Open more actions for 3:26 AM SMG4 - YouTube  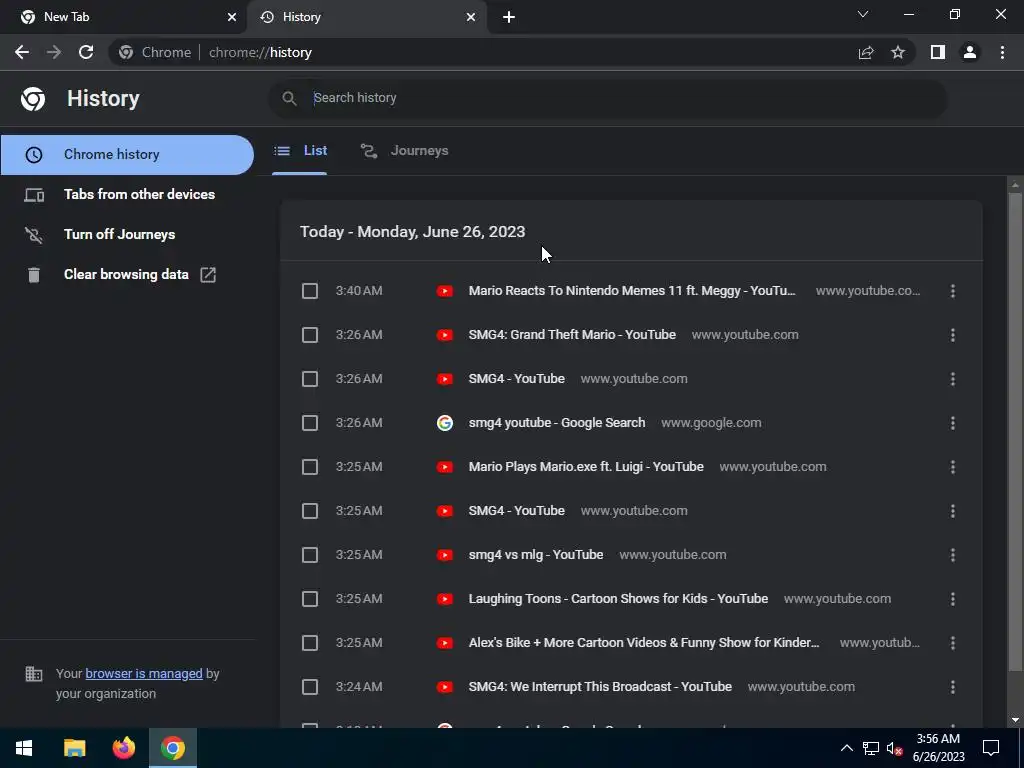(x=953, y=379)
